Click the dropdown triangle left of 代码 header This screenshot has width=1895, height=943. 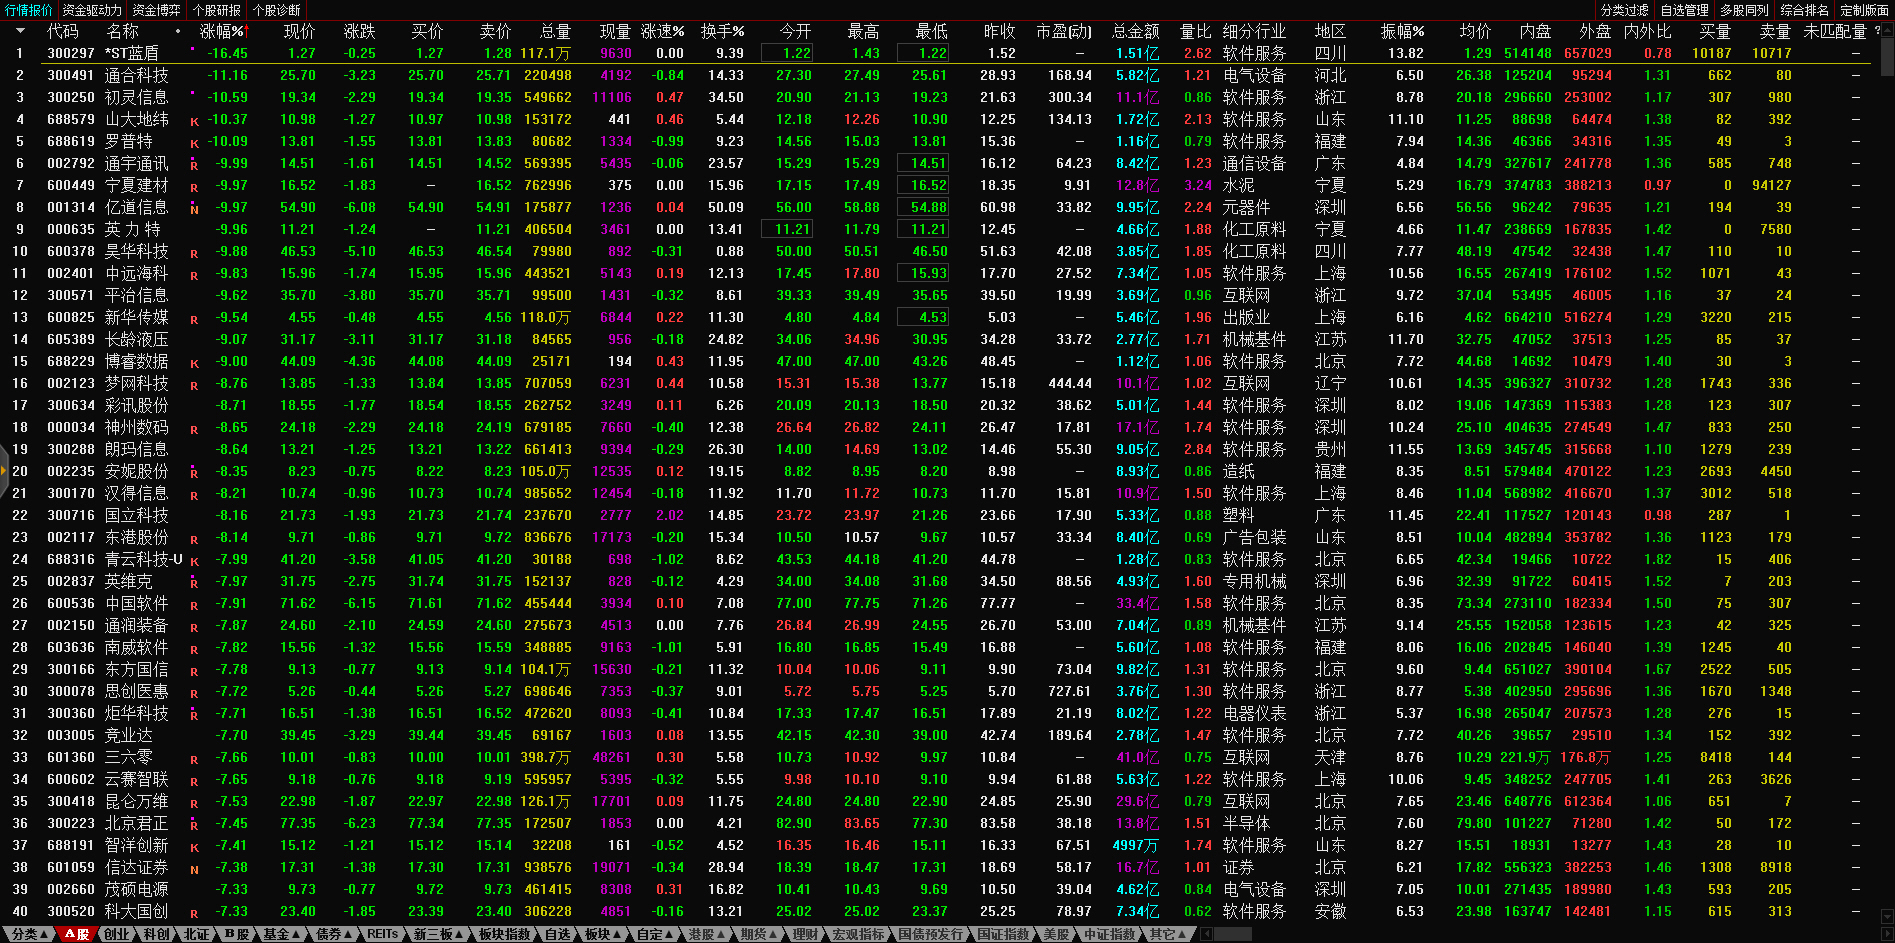[x=20, y=31]
